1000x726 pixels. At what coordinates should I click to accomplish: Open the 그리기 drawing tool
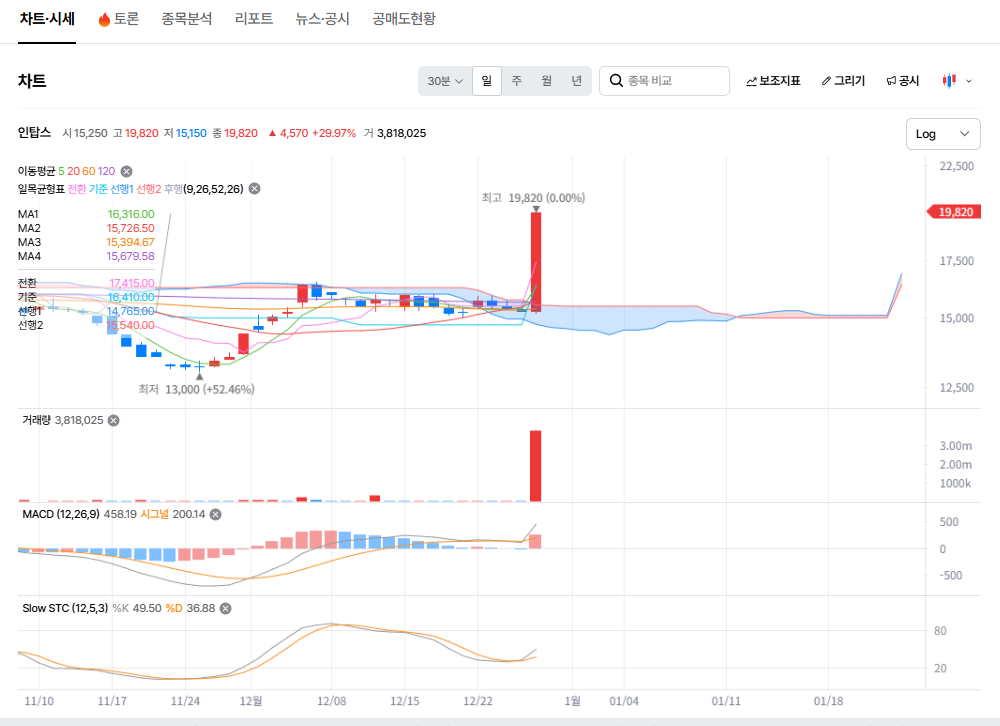tap(843, 81)
